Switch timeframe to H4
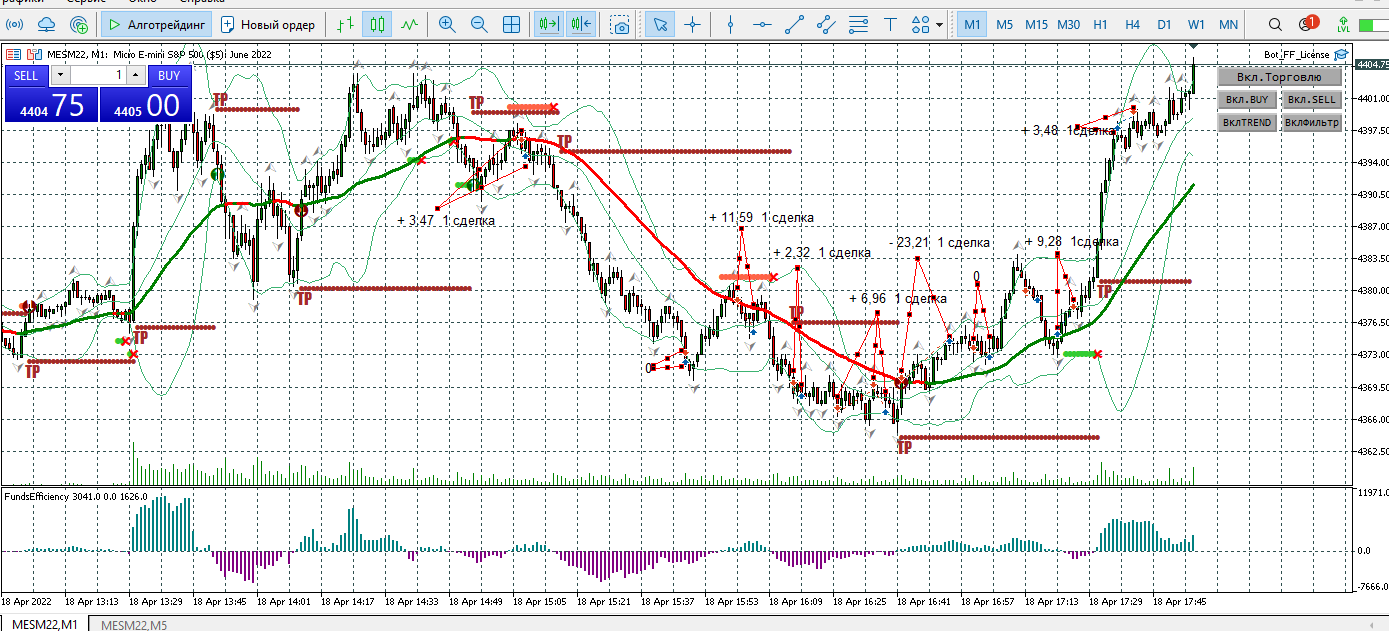 click(x=1132, y=24)
